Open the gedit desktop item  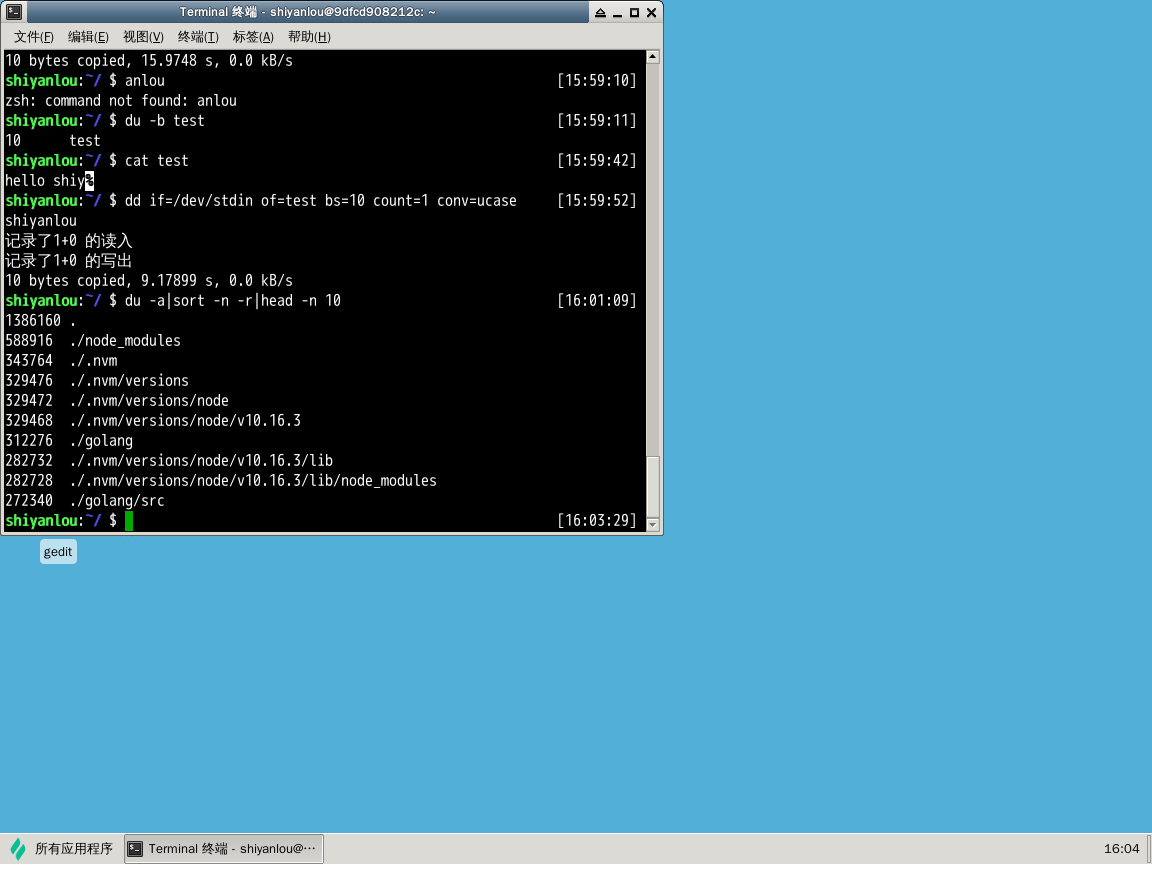[x=58, y=552]
